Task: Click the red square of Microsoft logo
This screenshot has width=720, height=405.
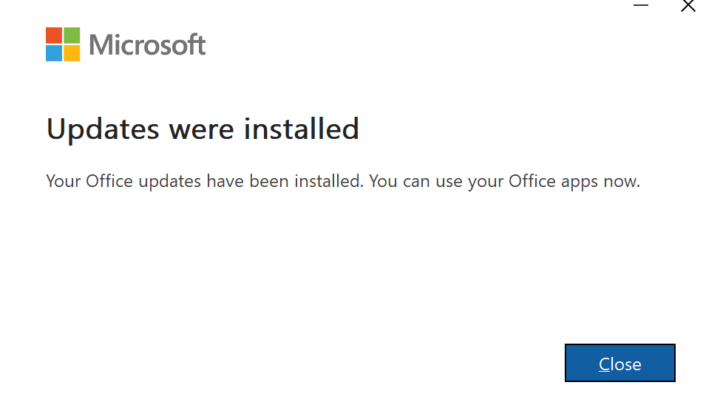Action: [54, 35]
